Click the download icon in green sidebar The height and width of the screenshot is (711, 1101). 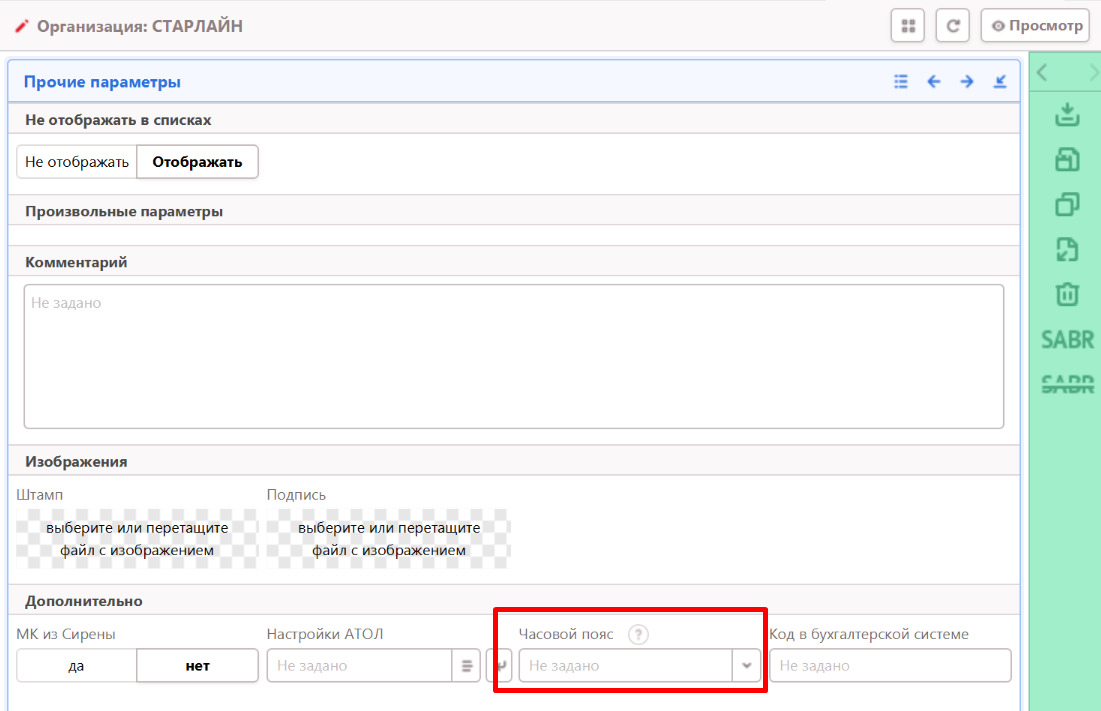pos(1067,115)
